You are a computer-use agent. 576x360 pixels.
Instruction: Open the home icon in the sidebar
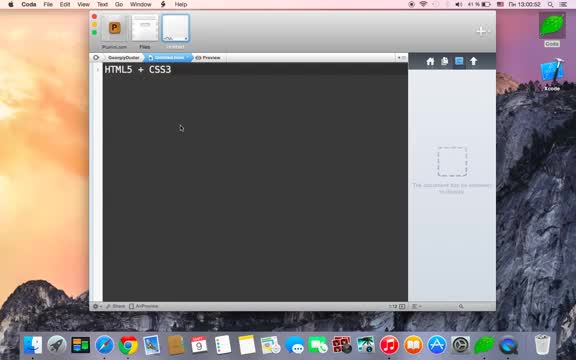click(430, 61)
